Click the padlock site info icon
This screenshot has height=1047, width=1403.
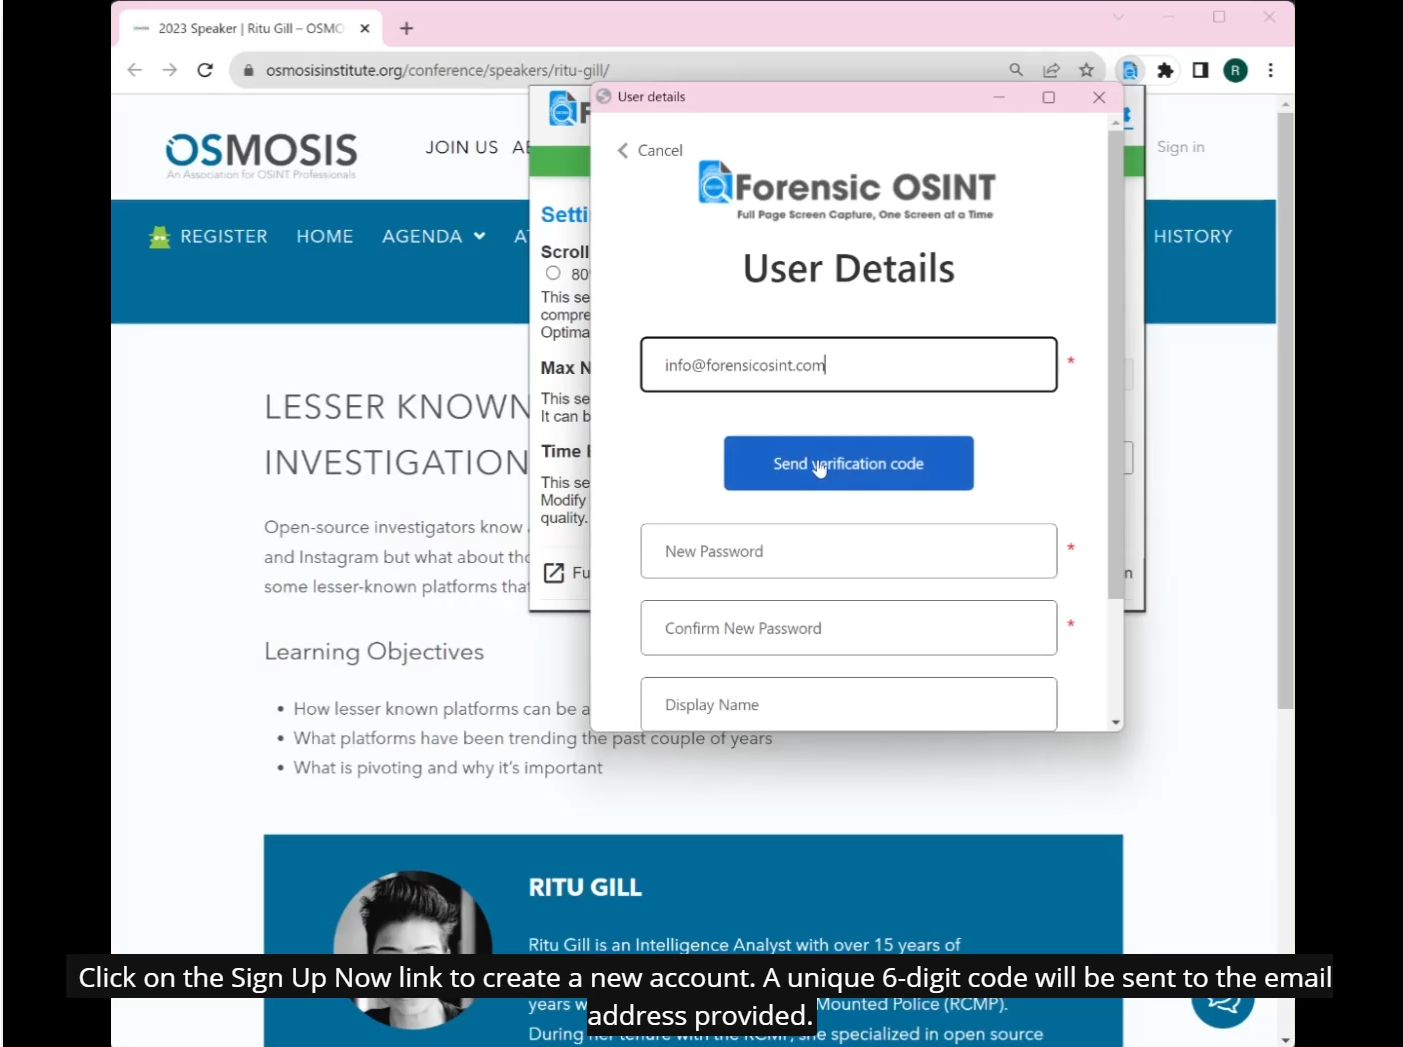click(x=249, y=70)
